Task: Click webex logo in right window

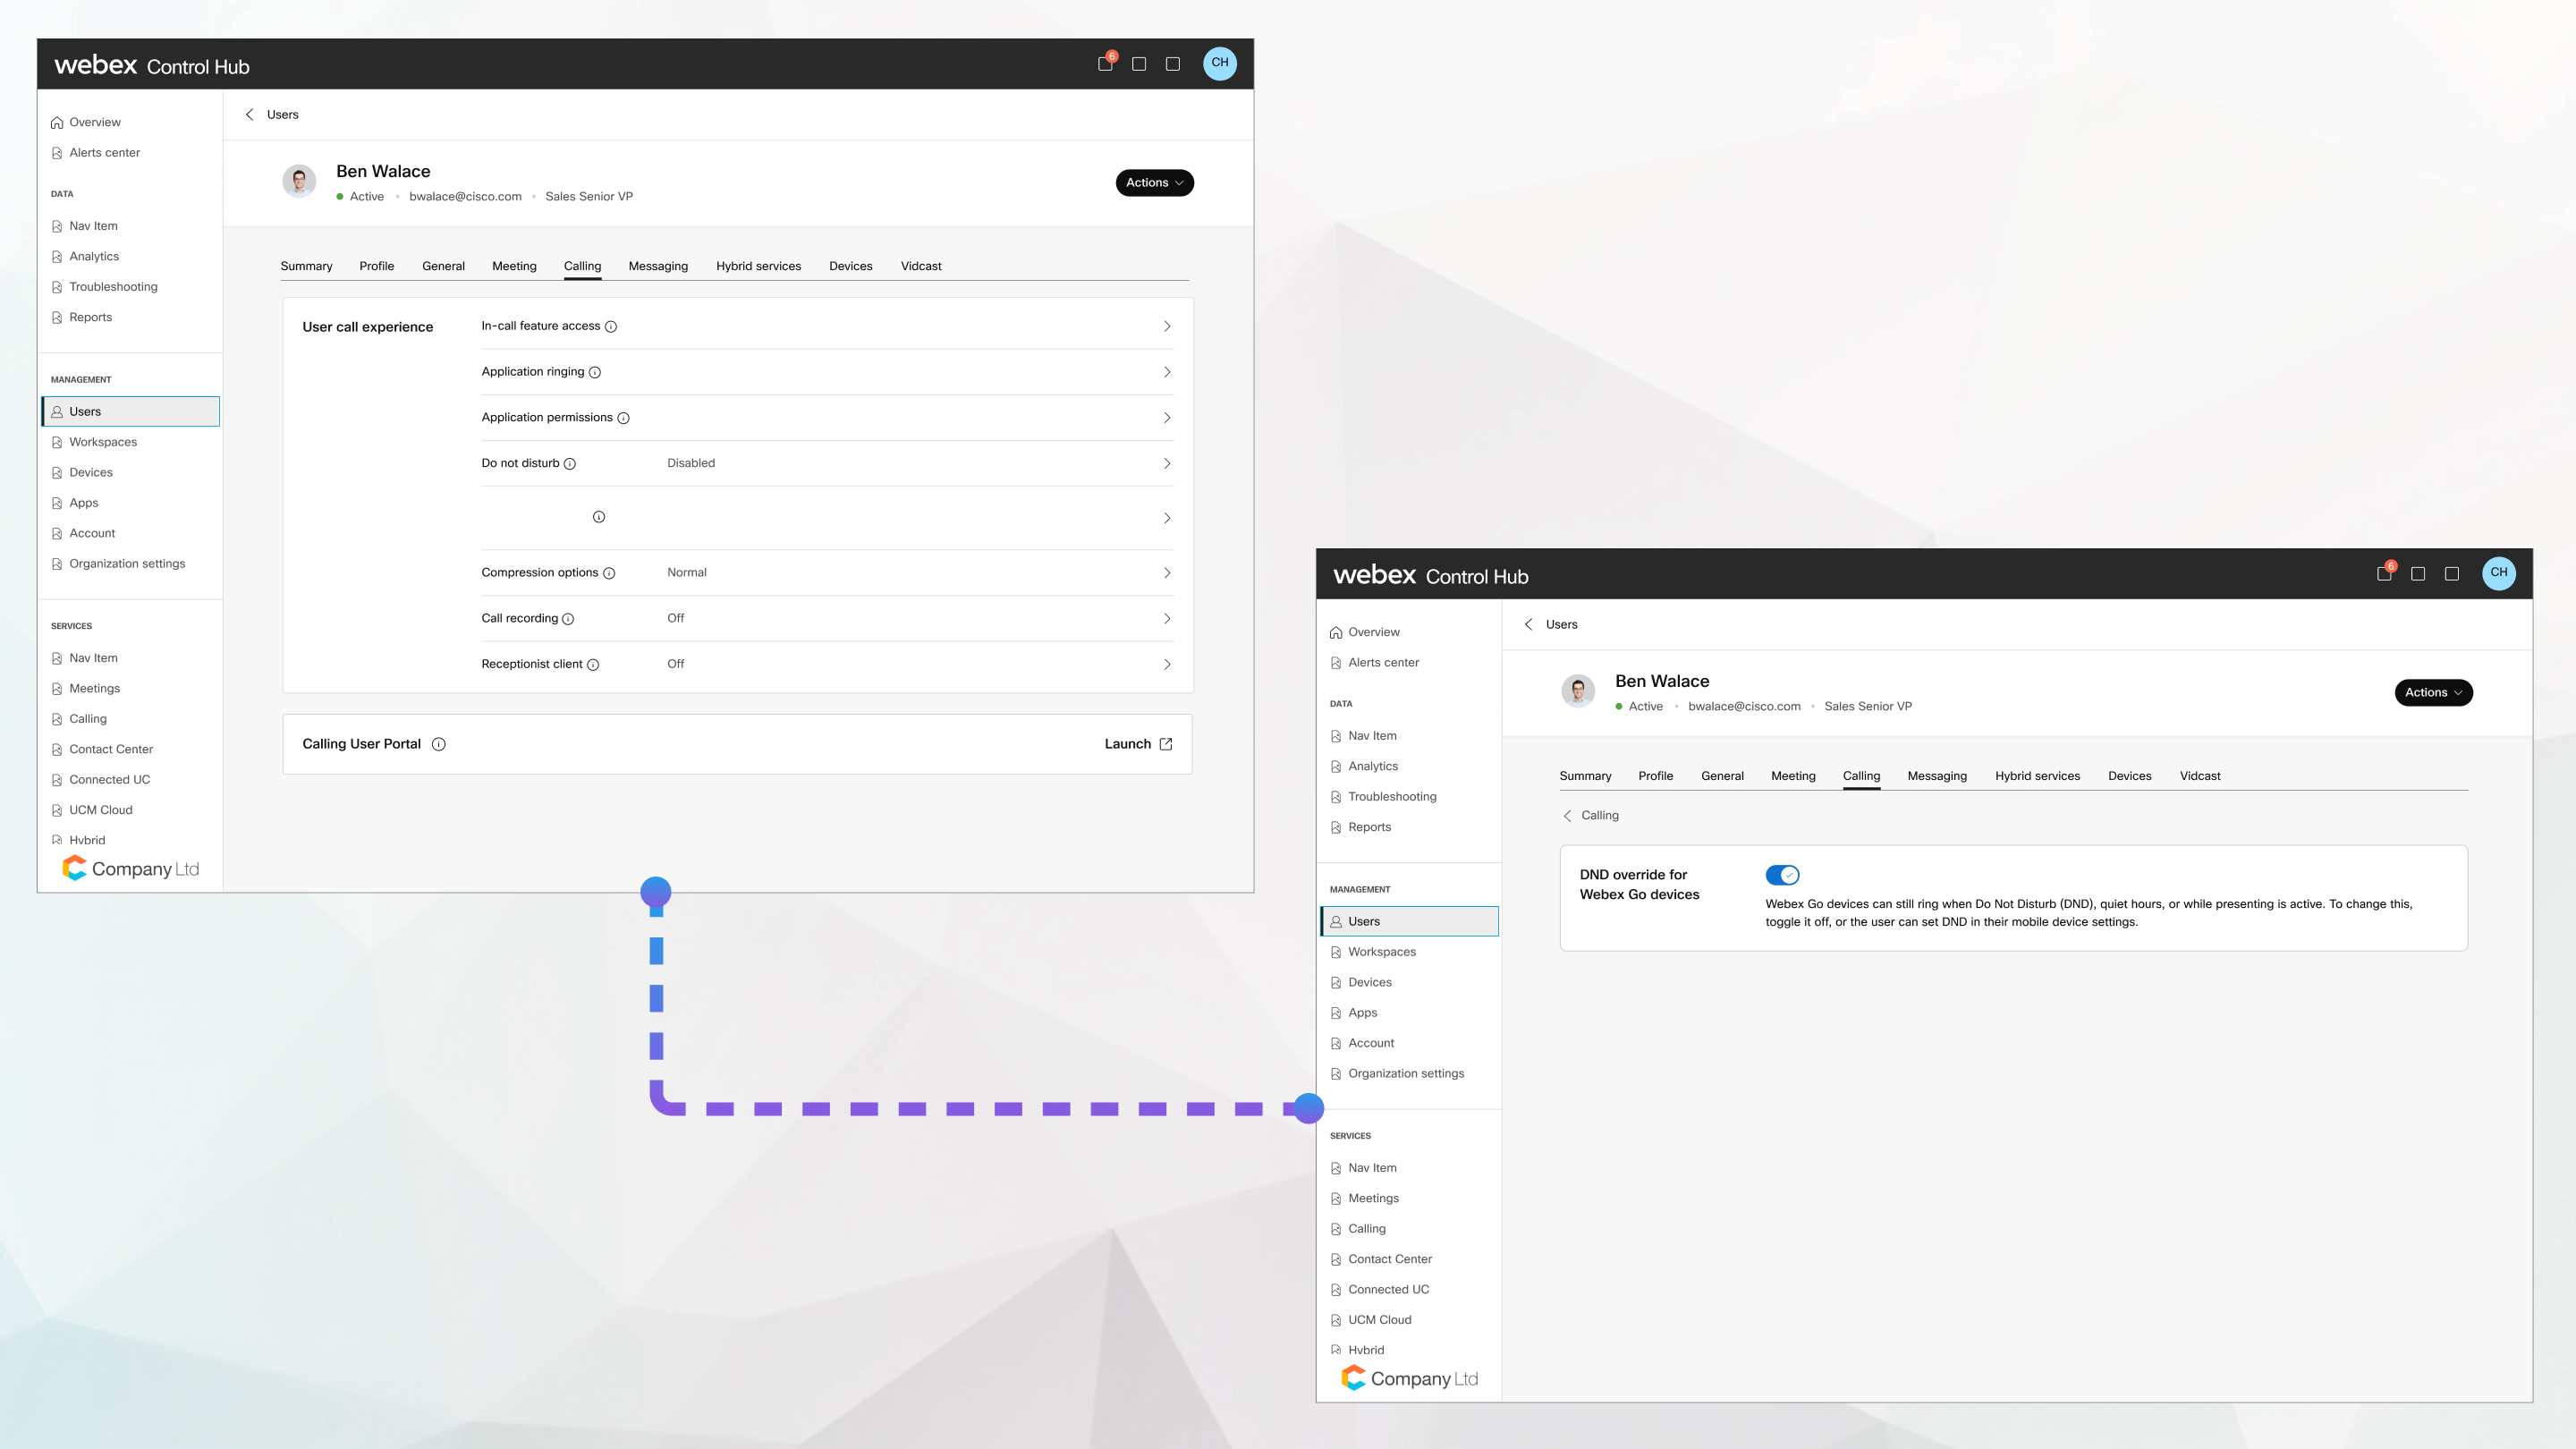Action: 1375,575
